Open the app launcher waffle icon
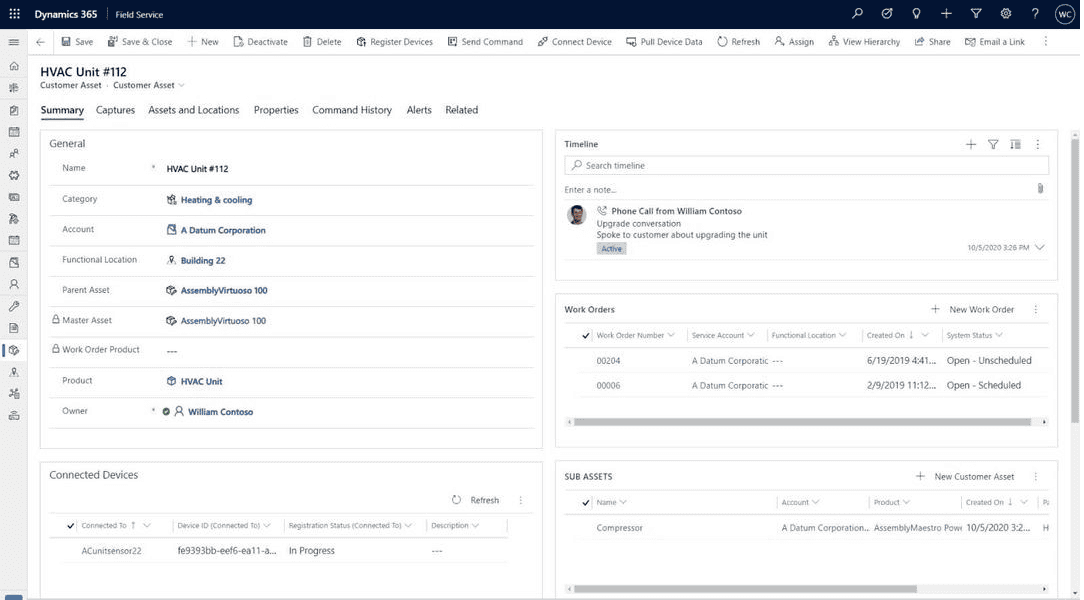Image resolution: width=1084 pixels, height=600 pixels. (14, 14)
